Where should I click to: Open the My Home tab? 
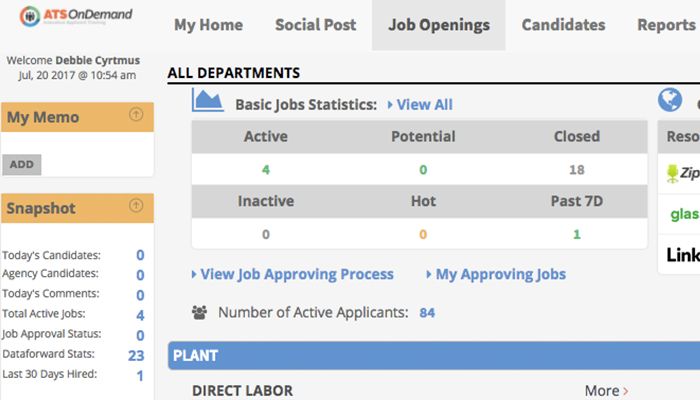click(x=208, y=25)
